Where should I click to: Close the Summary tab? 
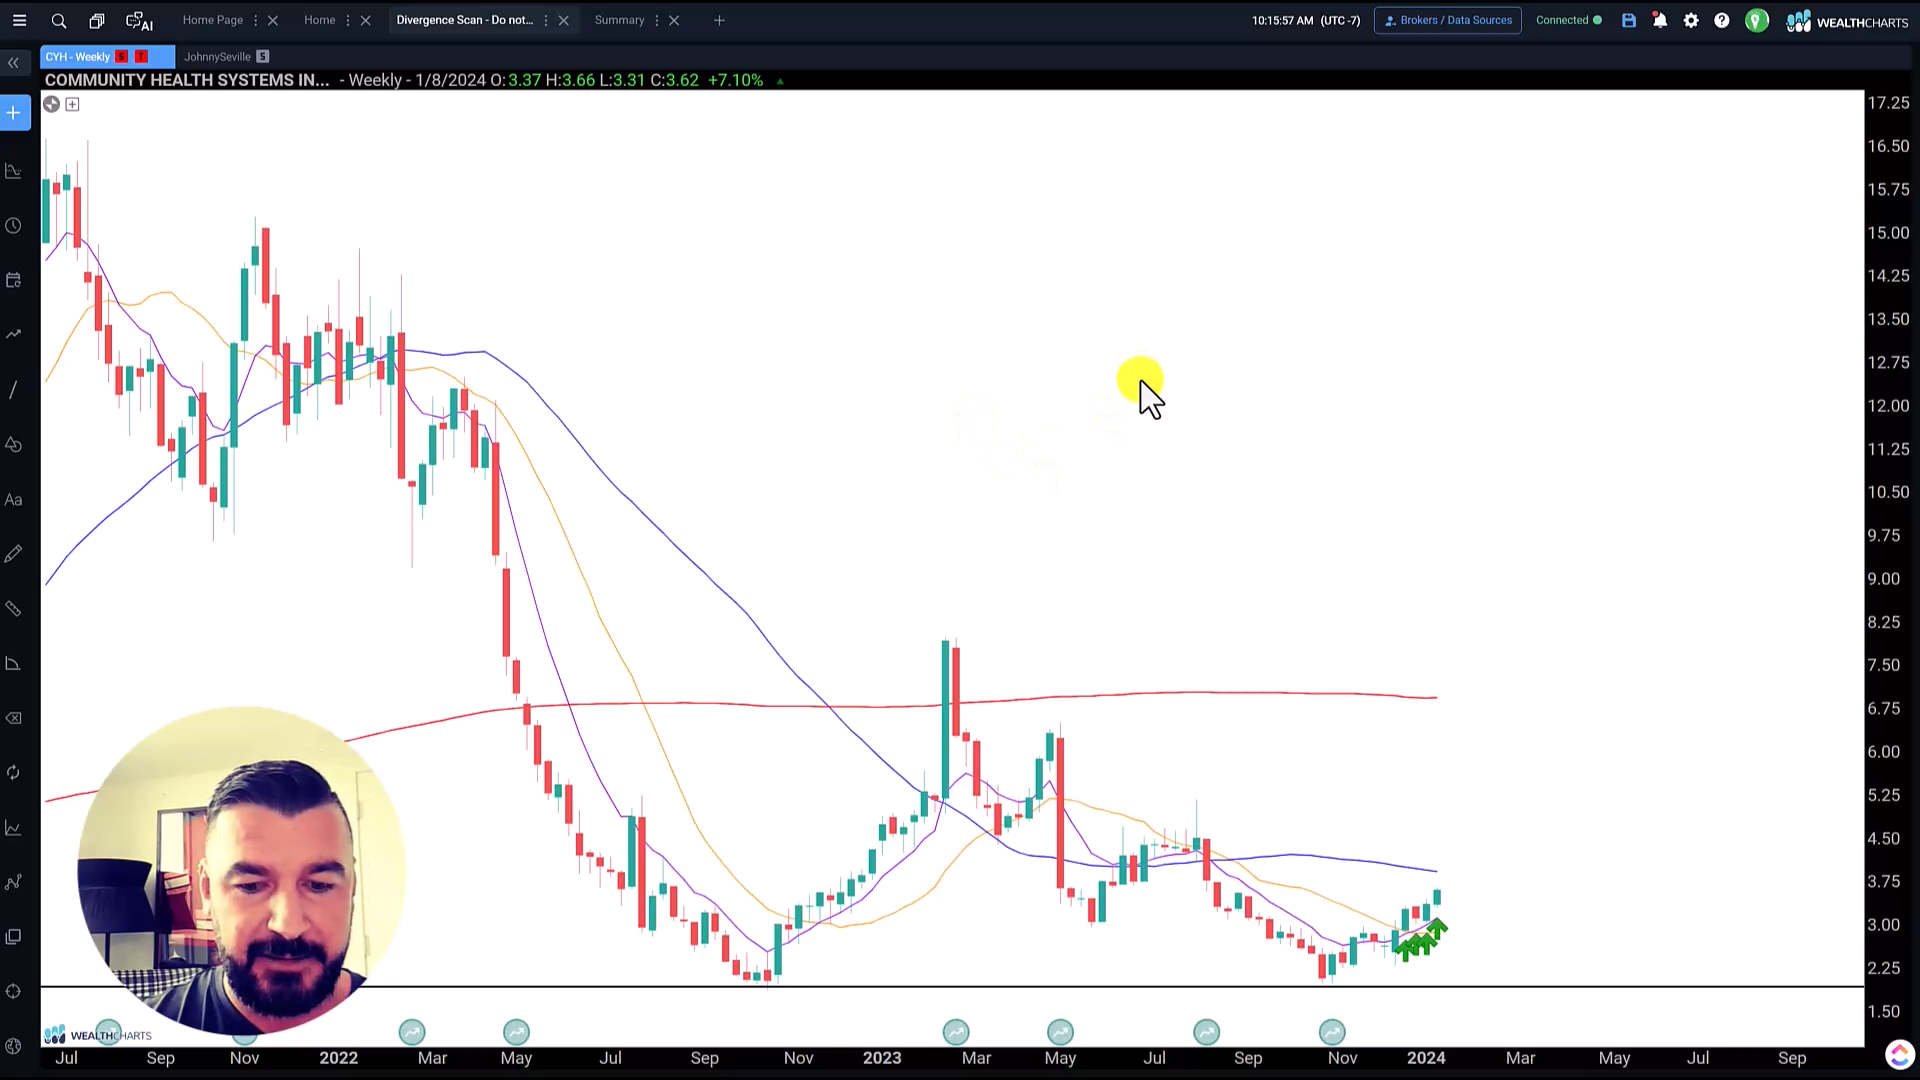click(x=674, y=20)
